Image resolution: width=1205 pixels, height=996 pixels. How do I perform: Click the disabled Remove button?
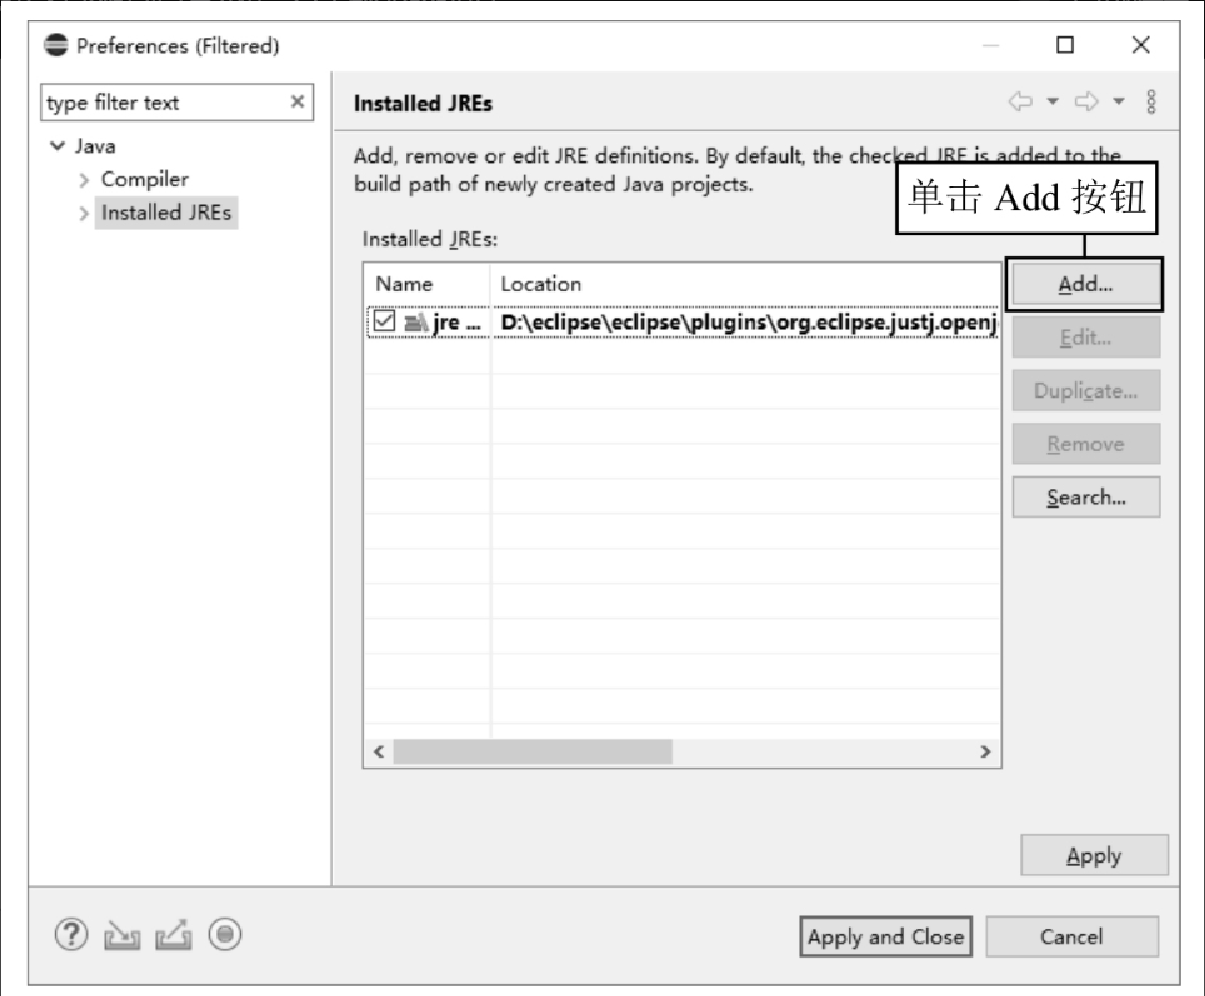click(x=1086, y=444)
